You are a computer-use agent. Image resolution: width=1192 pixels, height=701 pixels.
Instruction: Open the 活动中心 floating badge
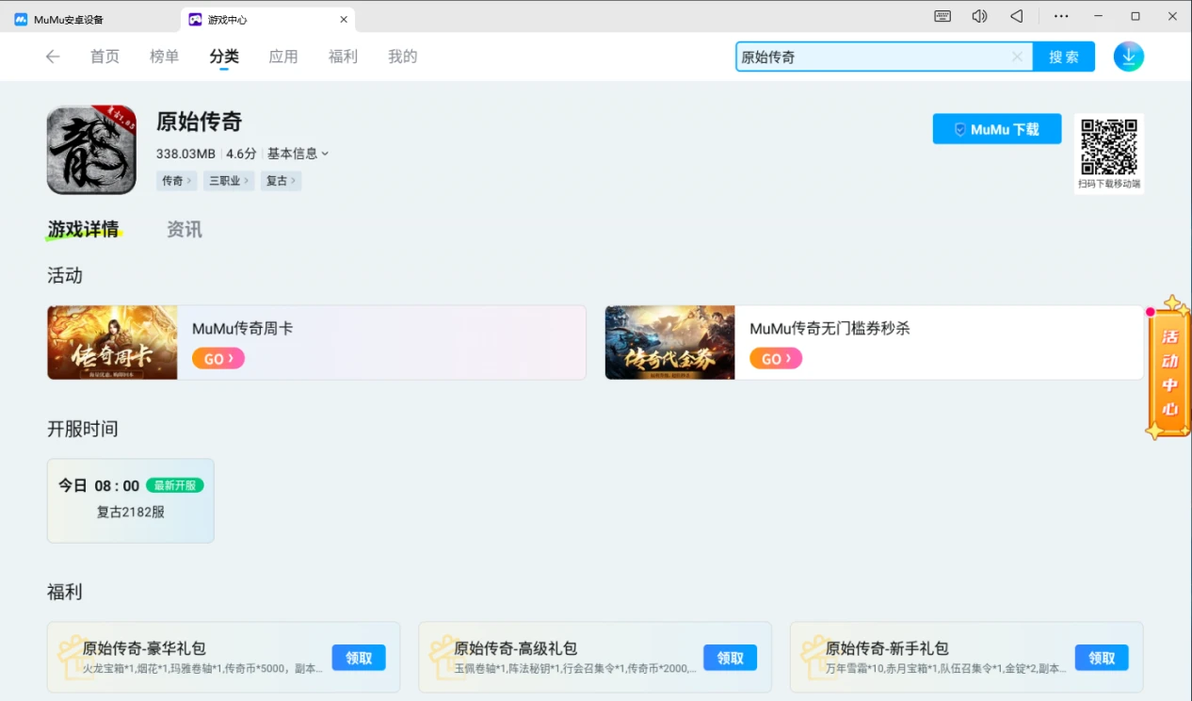[1168, 367]
